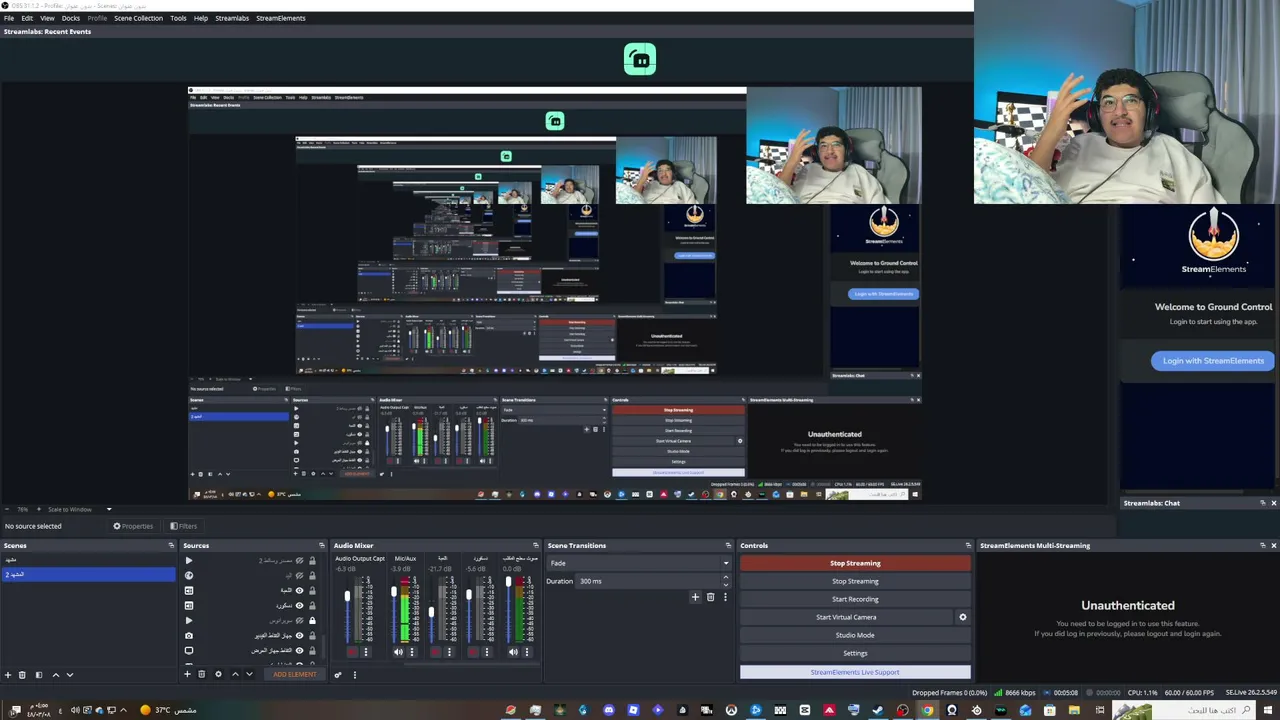Adjust the transition Duration spinner arrows
Image resolution: width=1280 pixels, height=720 pixels.
(x=726, y=581)
